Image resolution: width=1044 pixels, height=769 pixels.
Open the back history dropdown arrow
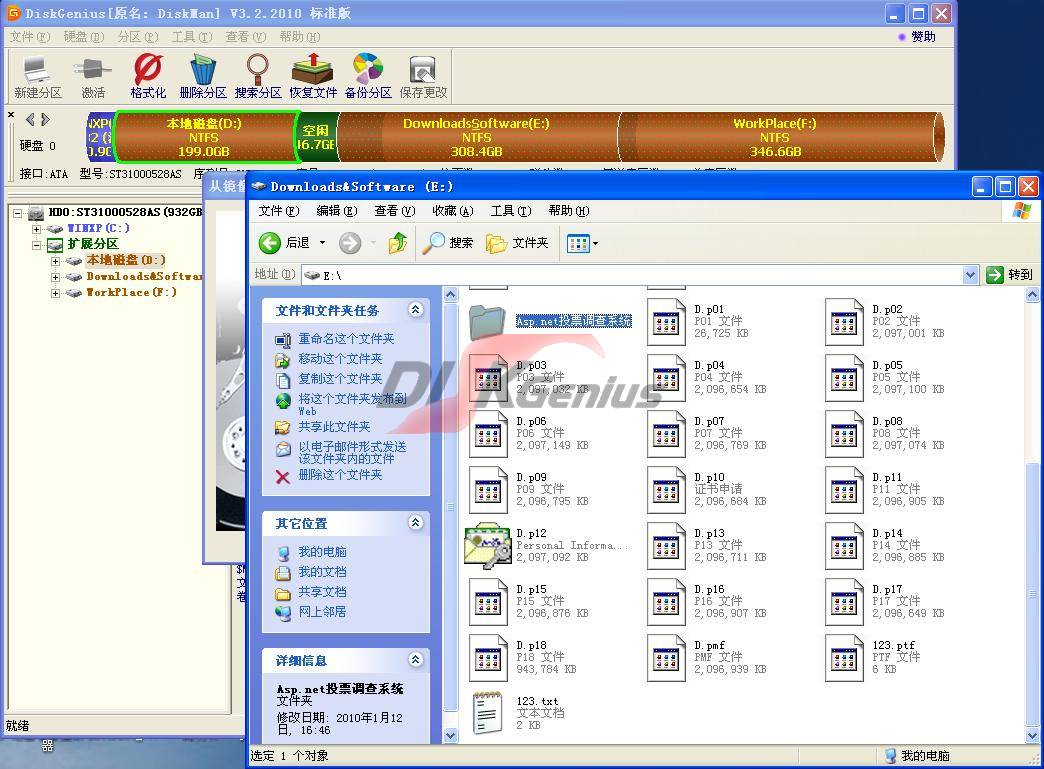pos(322,243)
